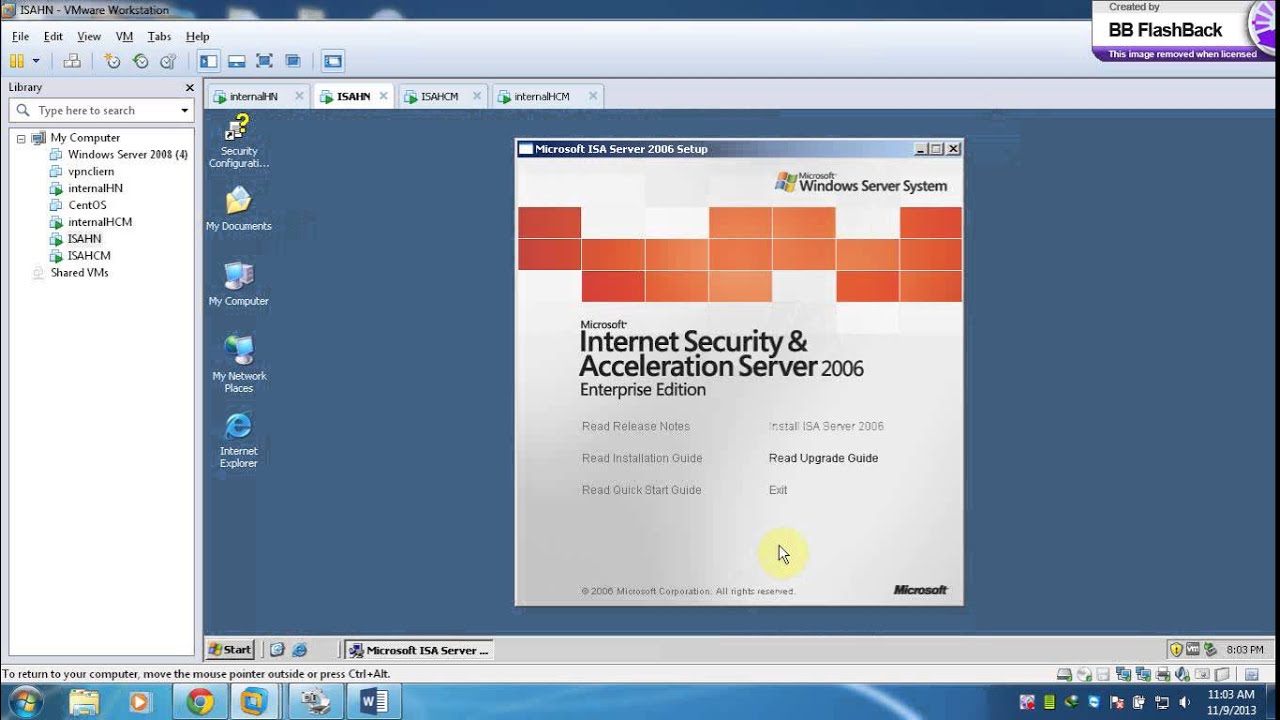Click Exit in ISA Setup
Image resolution: width=1280 pixels, height=720 pixels.
[x=778, y=490]
